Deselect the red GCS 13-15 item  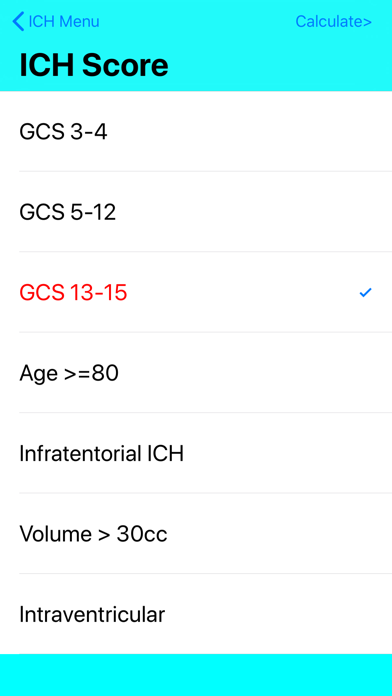click(196, 292)
